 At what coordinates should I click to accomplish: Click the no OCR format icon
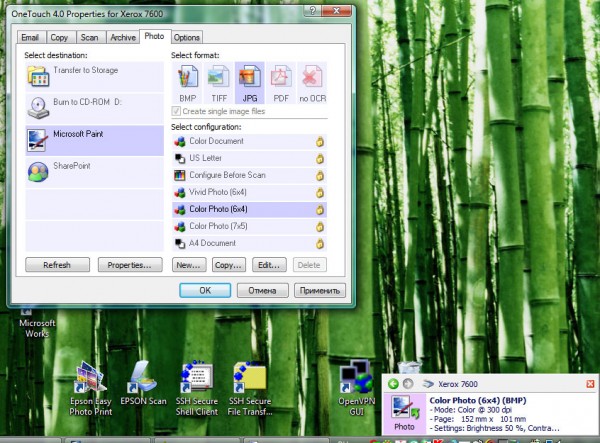click(312, 83)
